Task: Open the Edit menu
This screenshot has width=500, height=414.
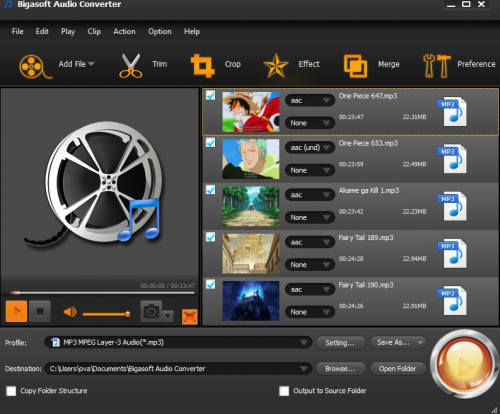Action: (42, 32)
